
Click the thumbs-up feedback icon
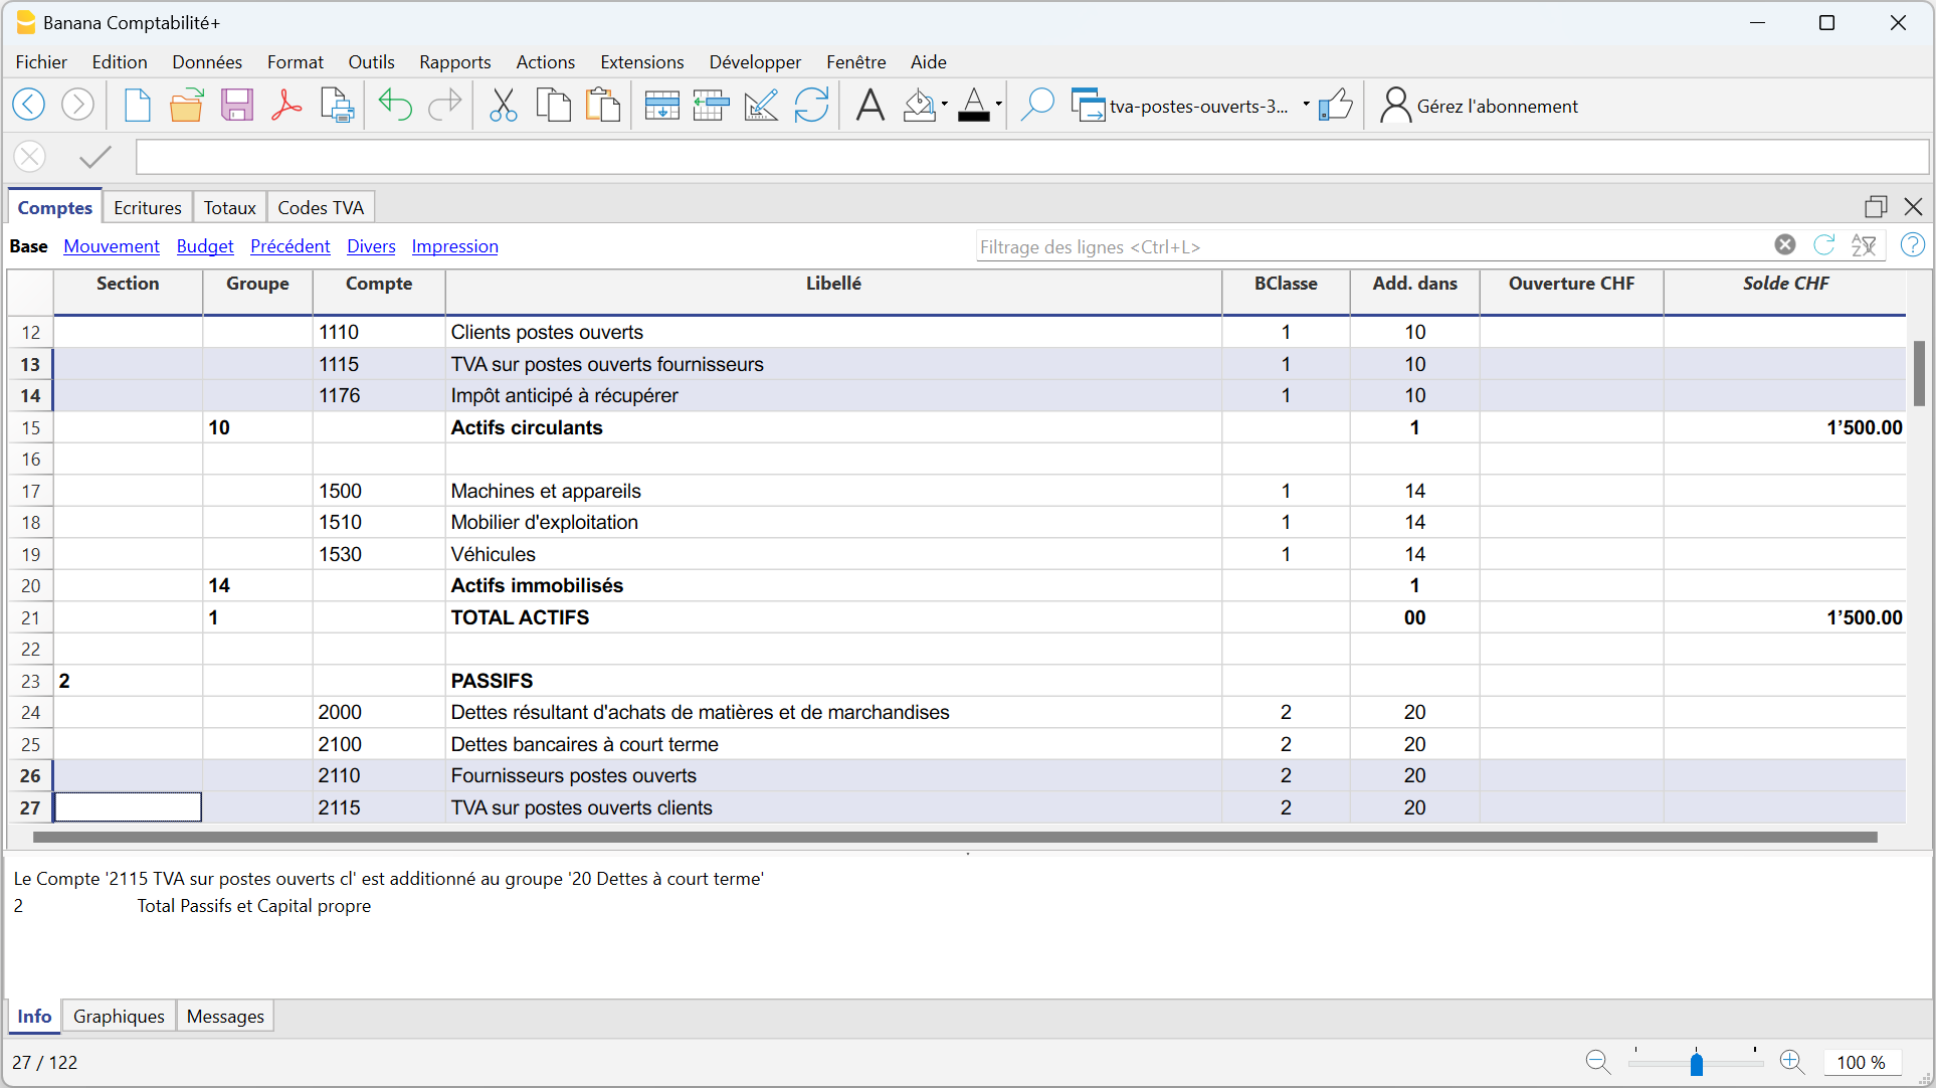tap(1335, 105)
